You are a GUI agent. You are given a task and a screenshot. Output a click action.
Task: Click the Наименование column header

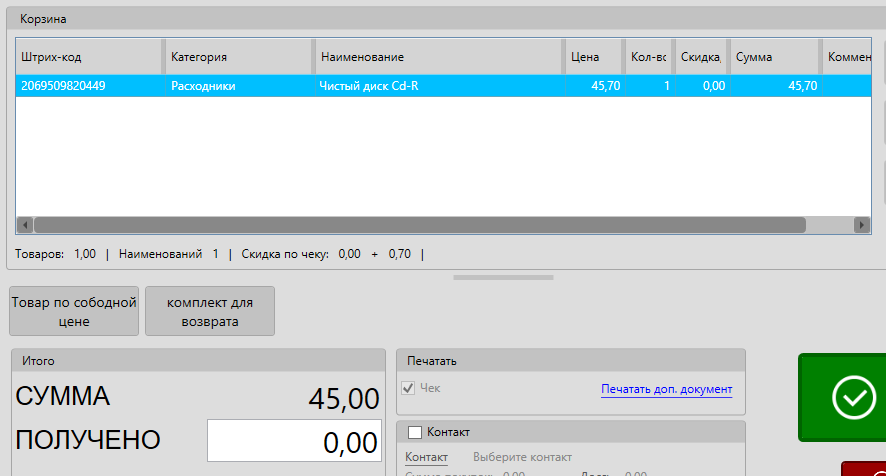[438, 57]
